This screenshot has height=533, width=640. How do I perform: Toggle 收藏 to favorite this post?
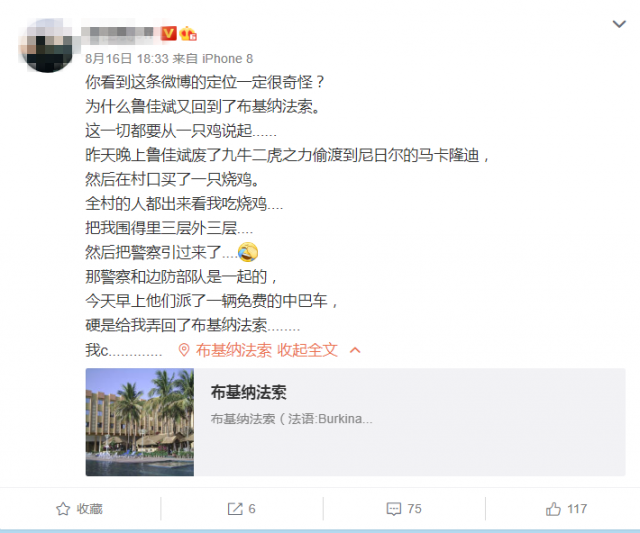[80, 509]
